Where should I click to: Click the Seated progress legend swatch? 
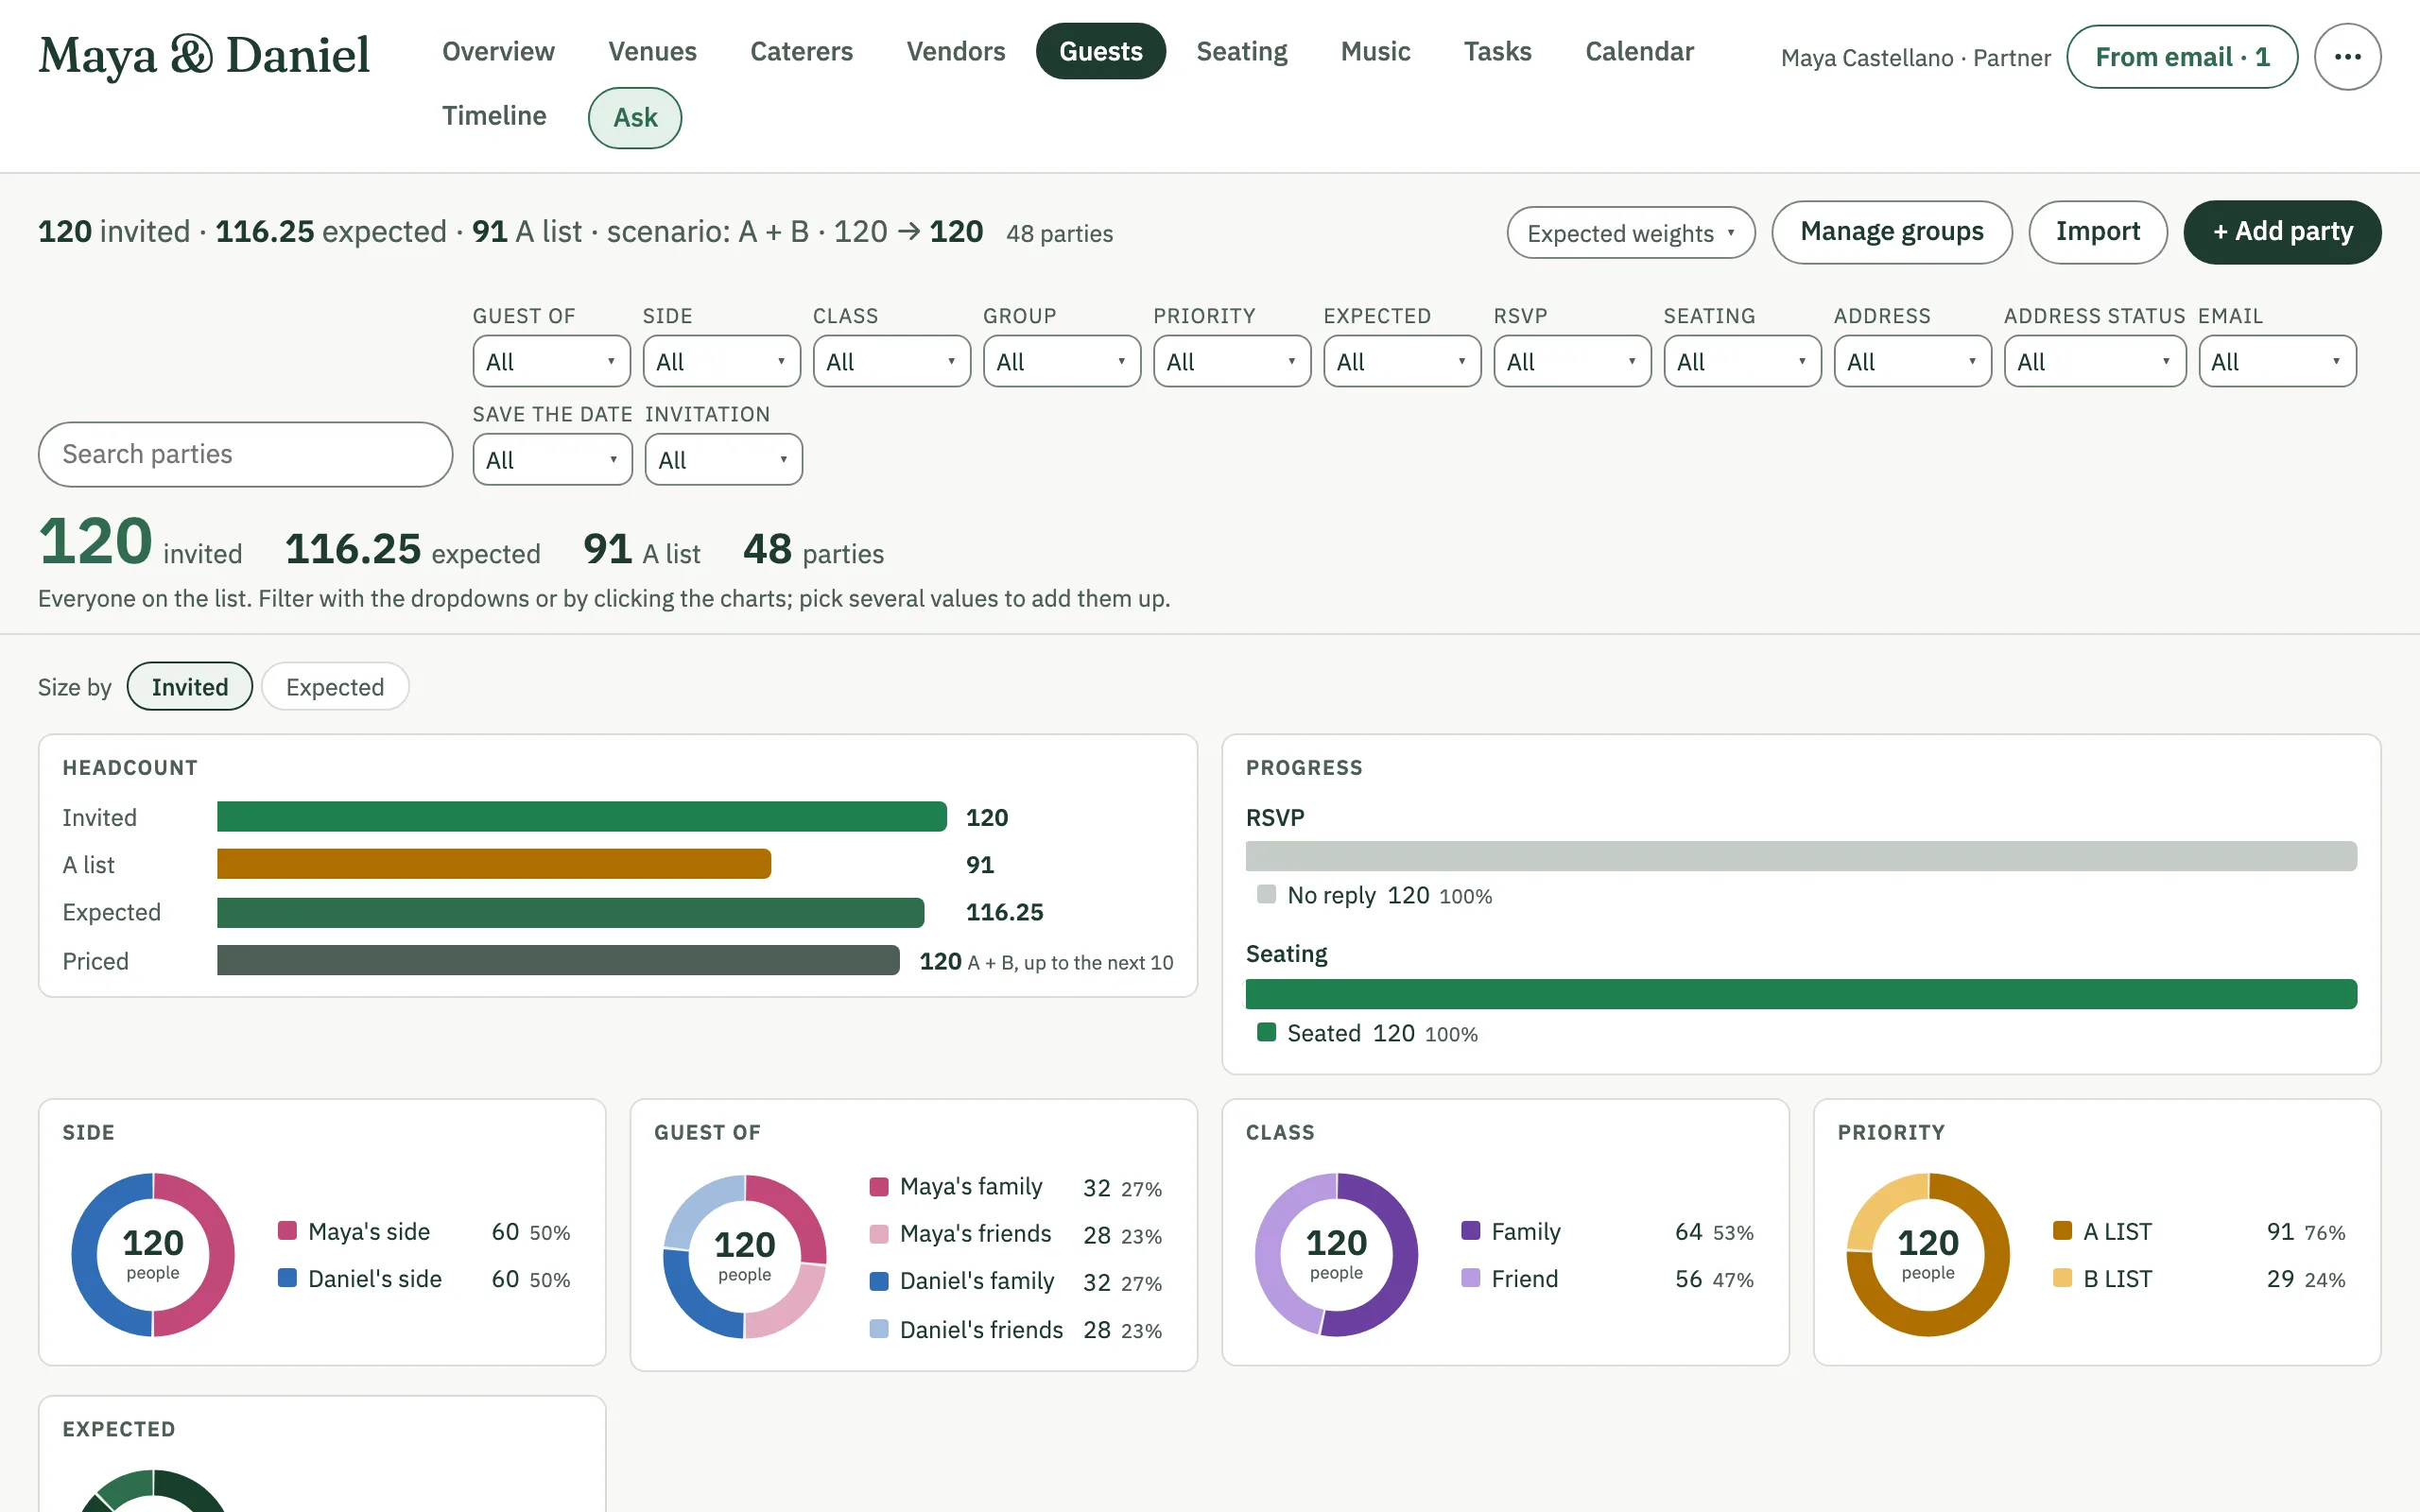[1266, 1031]
